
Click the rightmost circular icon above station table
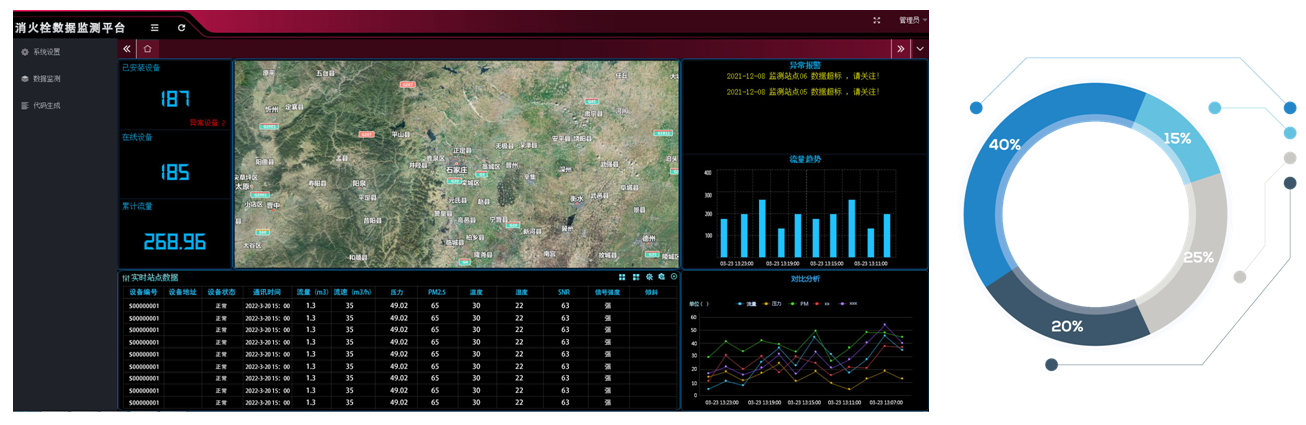[674, 277]
